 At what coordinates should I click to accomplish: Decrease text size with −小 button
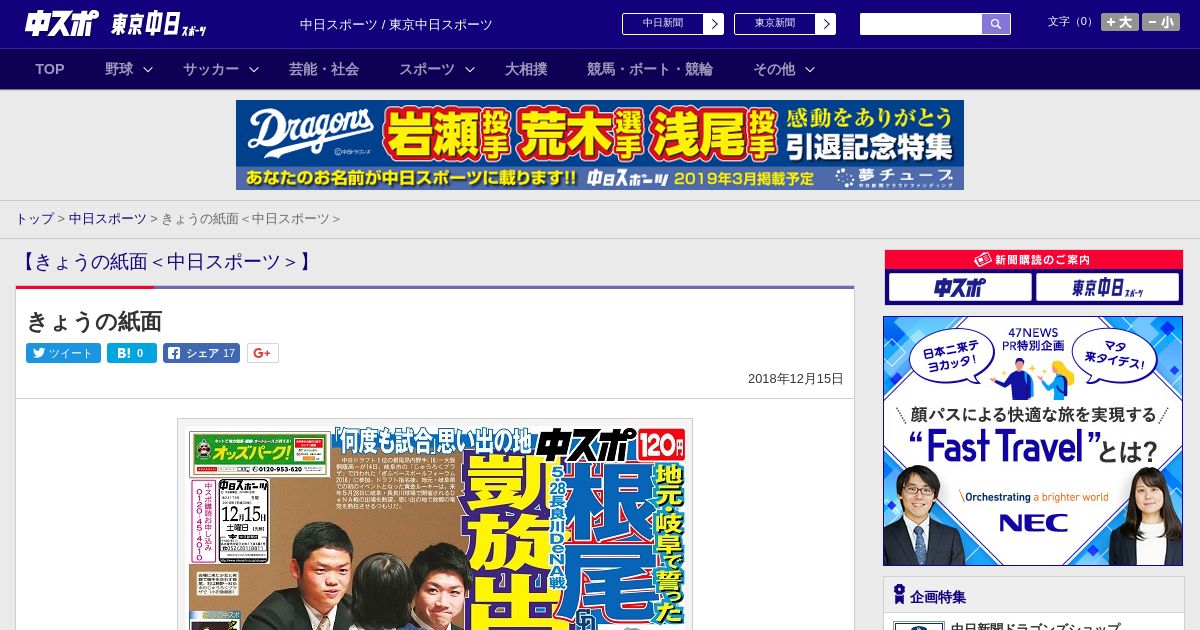(x=1161, y=22)
